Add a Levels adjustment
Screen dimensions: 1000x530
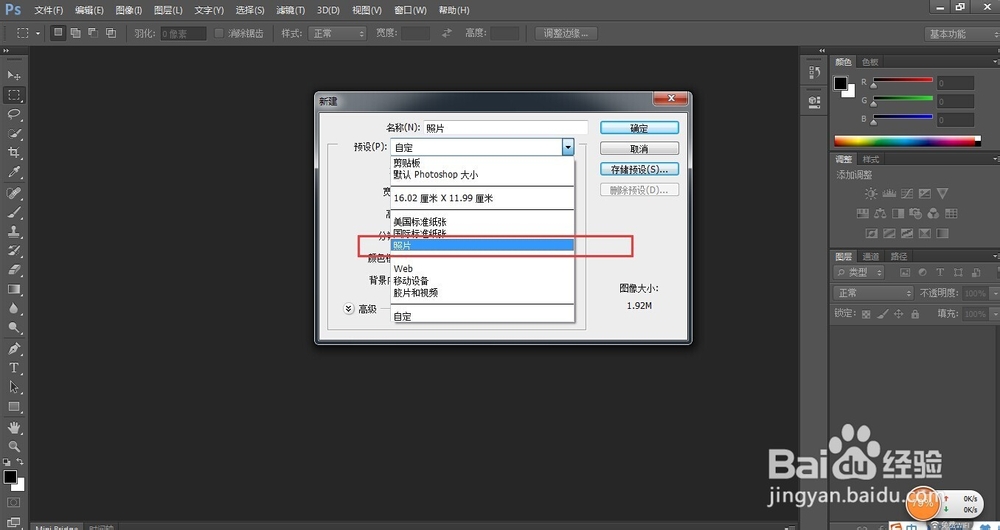click(x=889, y=193)
